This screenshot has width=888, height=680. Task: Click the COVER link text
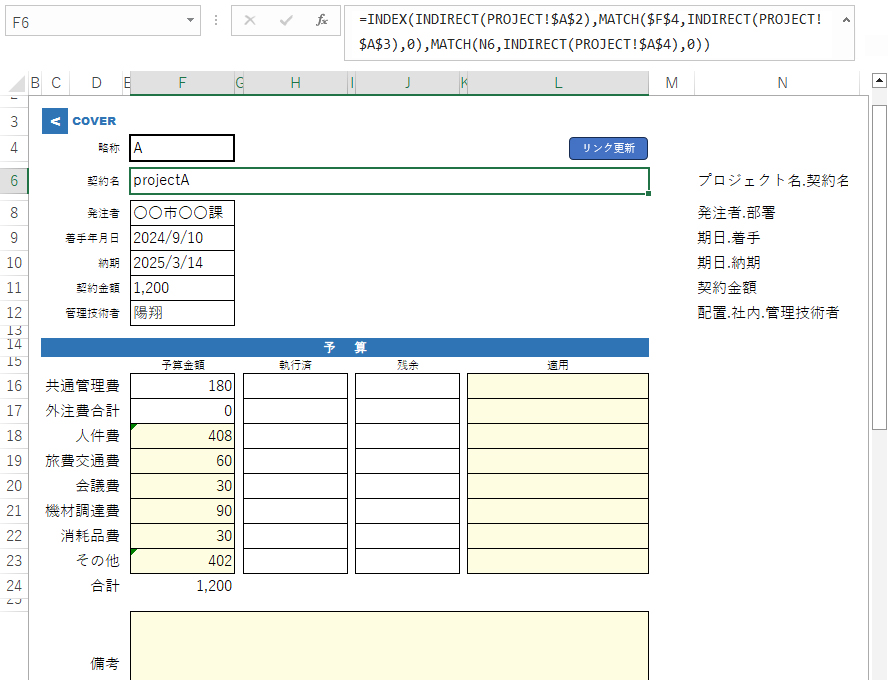pyautogui.click(x=94, y=121)
